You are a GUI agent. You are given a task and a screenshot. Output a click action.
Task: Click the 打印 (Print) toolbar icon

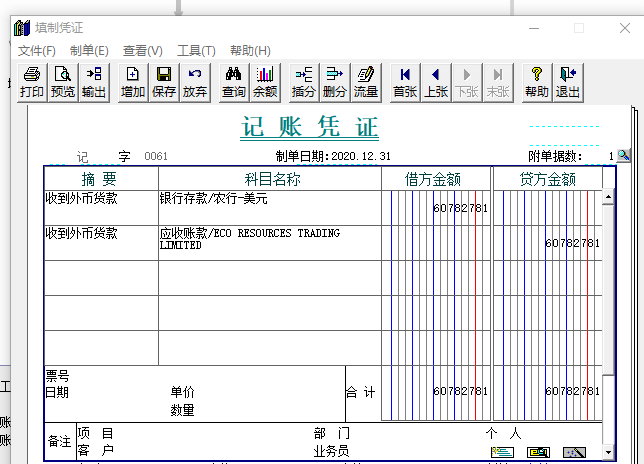click(x=32, y=83)
